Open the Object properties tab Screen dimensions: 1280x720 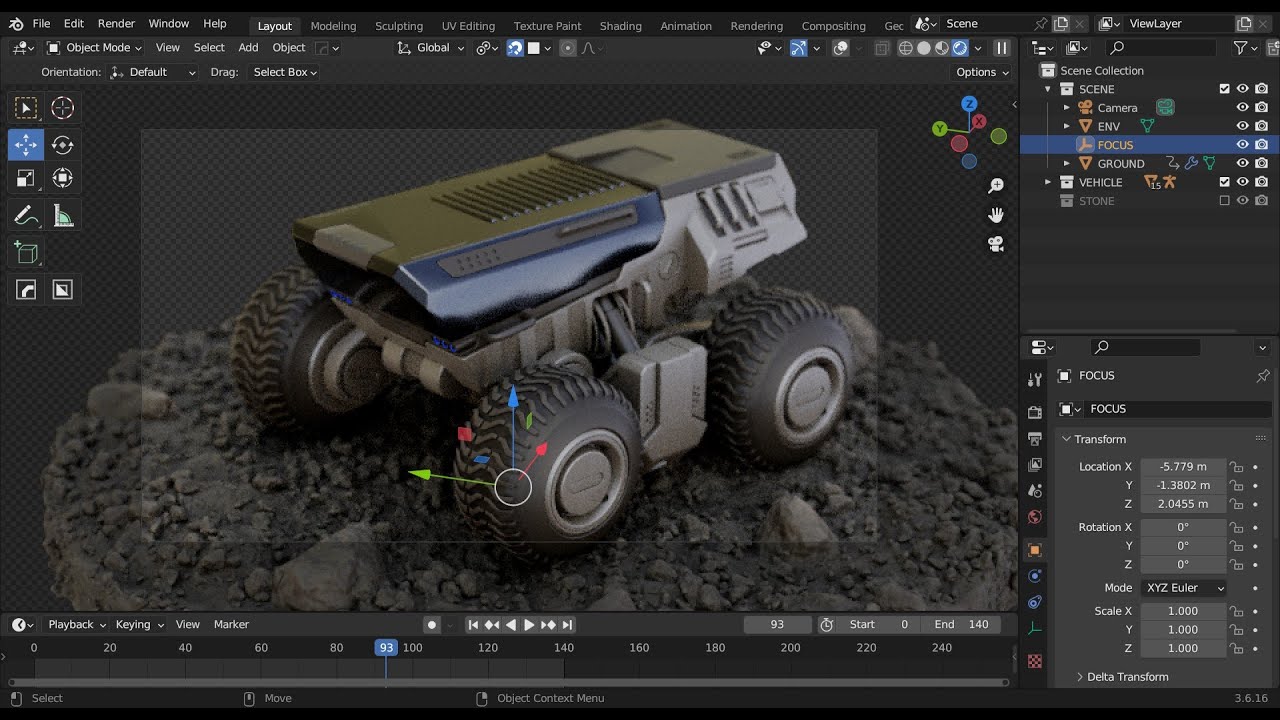(1035, 550)
